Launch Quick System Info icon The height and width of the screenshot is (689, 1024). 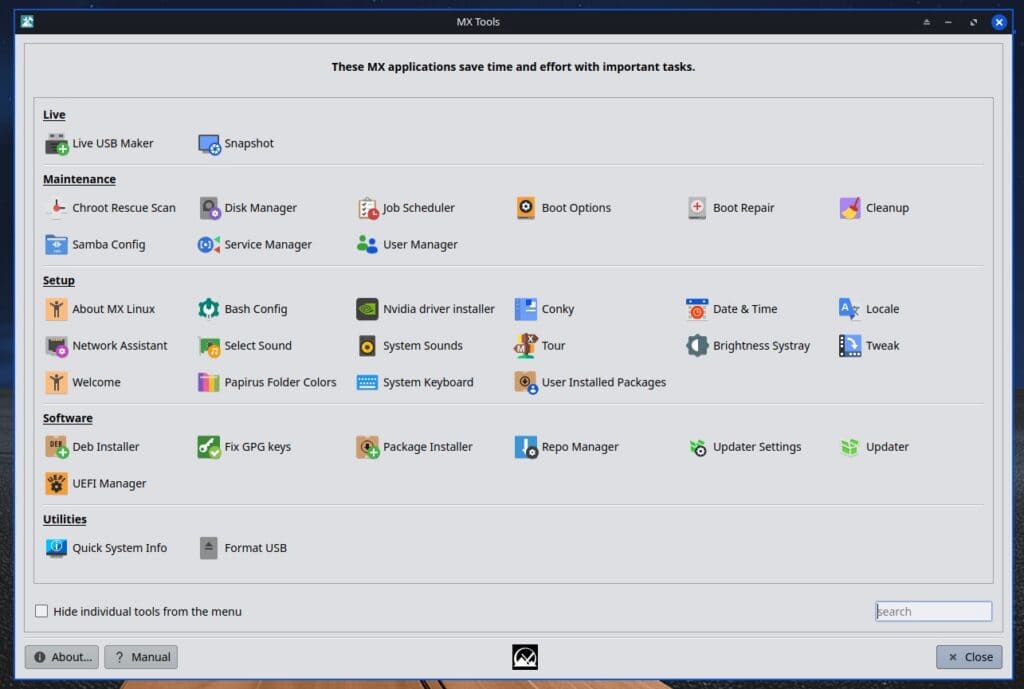[57, 548]
